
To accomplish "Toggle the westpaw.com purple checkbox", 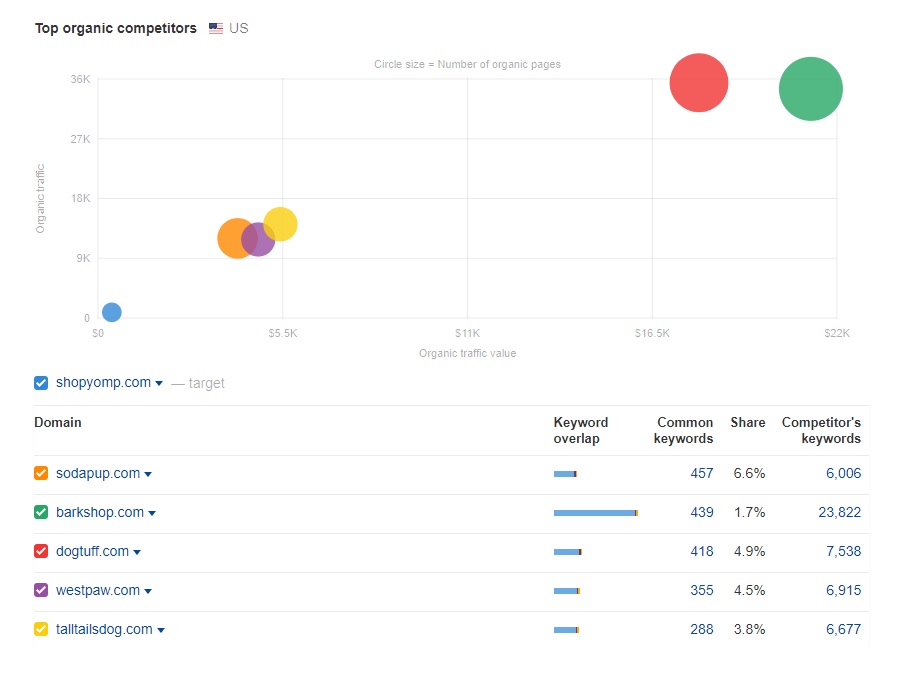I will (41, 590).
